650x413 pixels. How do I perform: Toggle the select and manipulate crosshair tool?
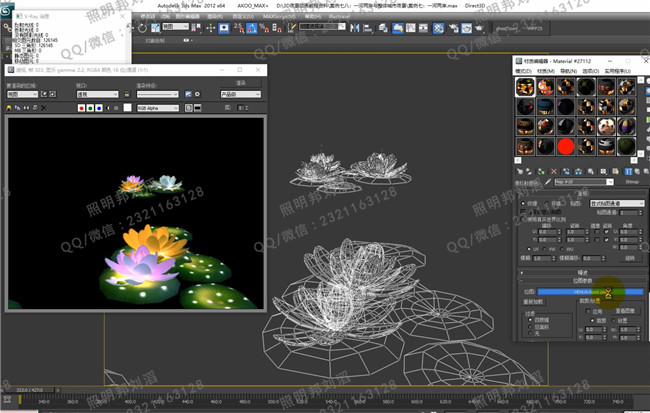[x=211, y=28]
